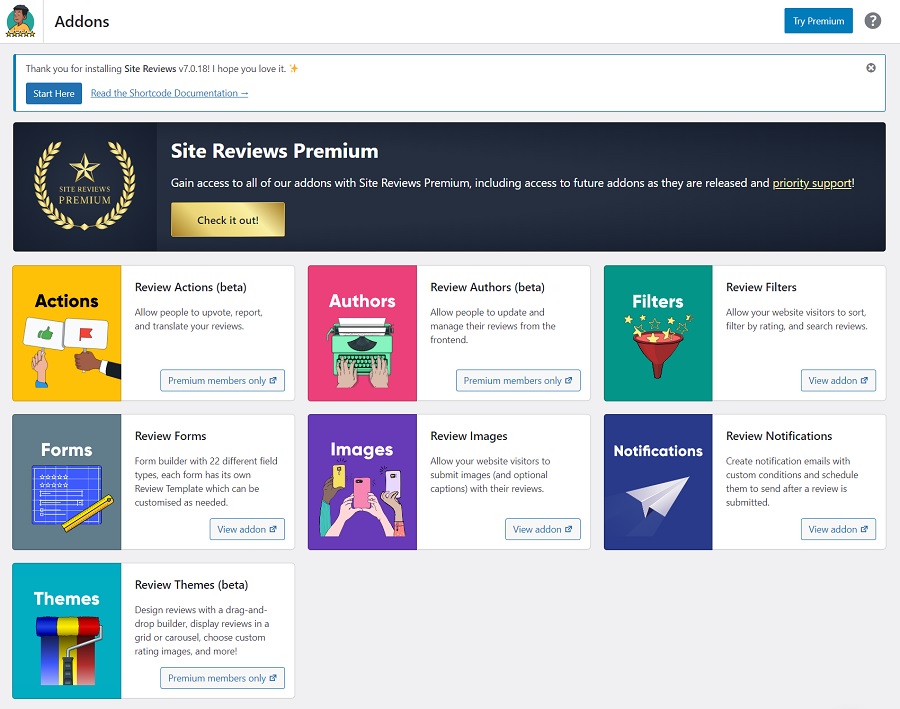The height and width of the screenshot is (709, 900).
Task: Click the Filters funnel thumbnail
Action: click(658, 333)
